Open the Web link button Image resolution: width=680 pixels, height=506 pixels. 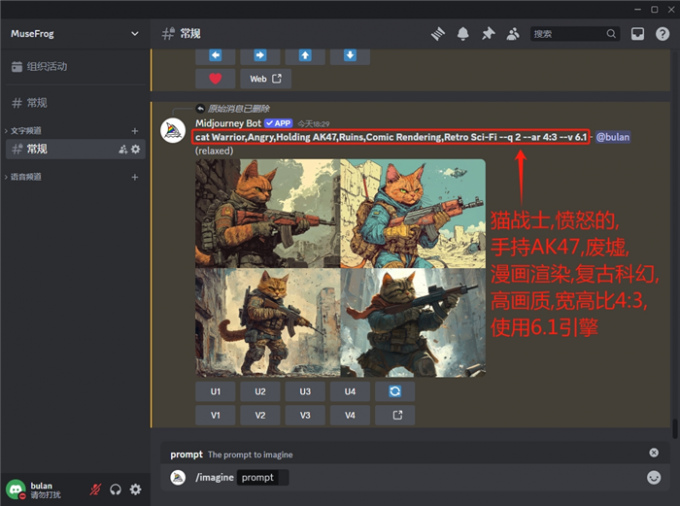click(265, 79)
